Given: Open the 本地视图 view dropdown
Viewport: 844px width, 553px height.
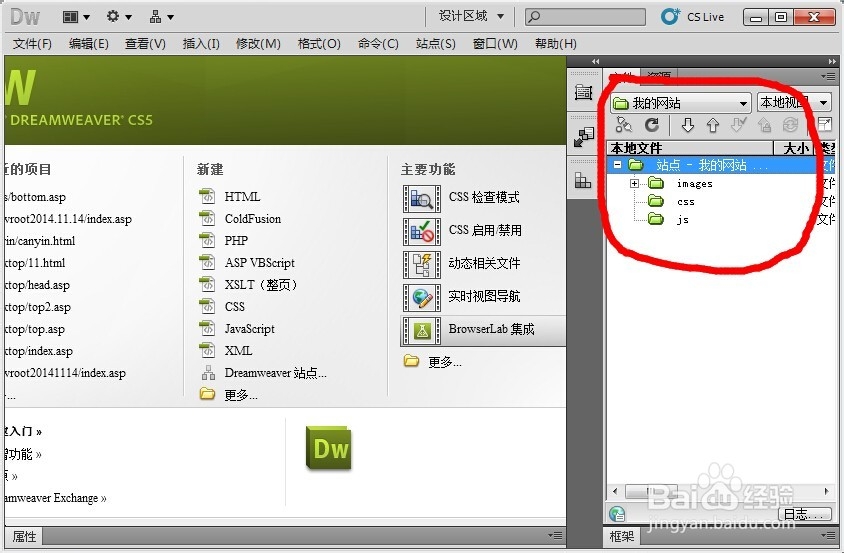Looking at the screenshot, I should click(x=794, y=102).
